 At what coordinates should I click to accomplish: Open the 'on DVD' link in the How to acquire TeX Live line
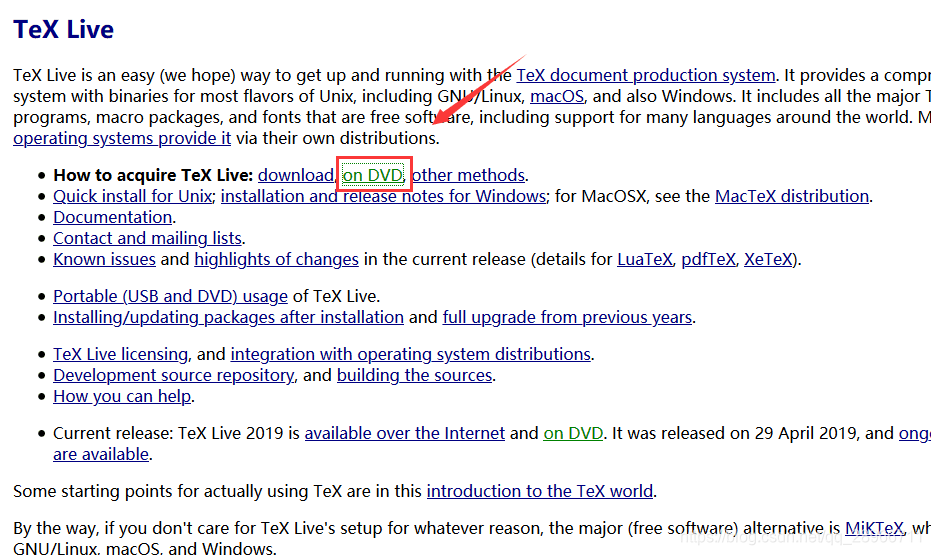tap(373, 175)
